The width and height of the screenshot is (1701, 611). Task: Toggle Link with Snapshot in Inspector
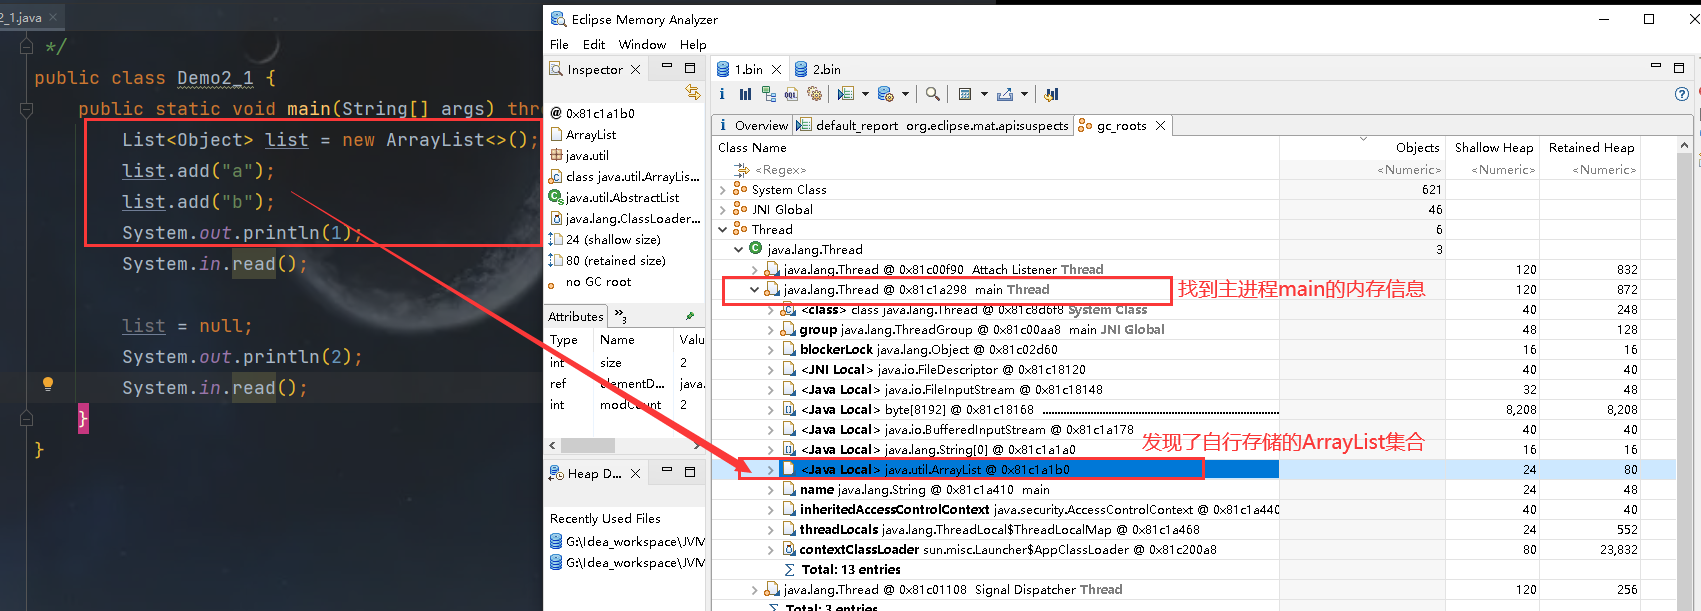pos(692,92)
